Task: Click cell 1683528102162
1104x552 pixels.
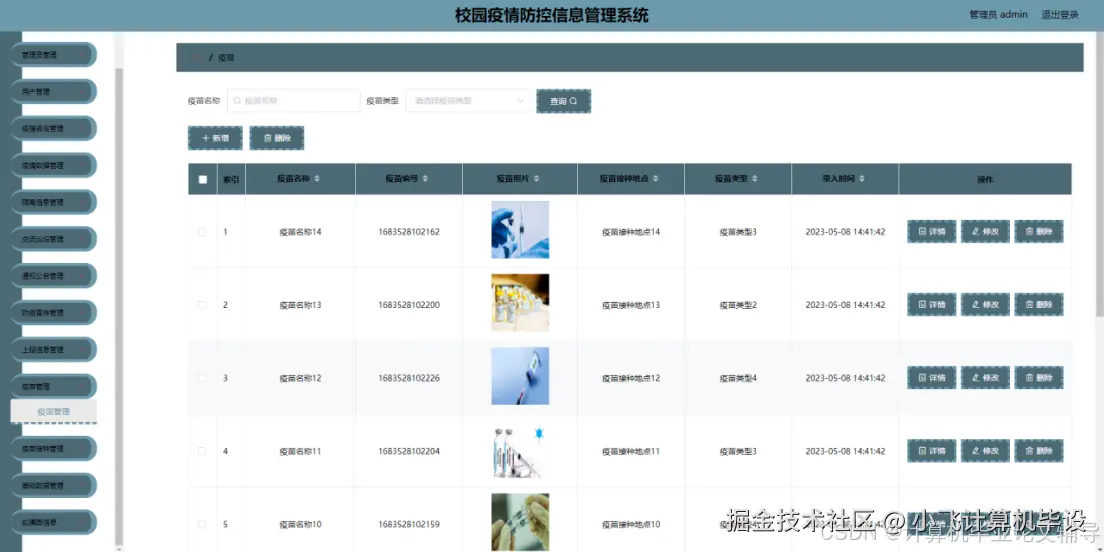Action: [409, 232]
